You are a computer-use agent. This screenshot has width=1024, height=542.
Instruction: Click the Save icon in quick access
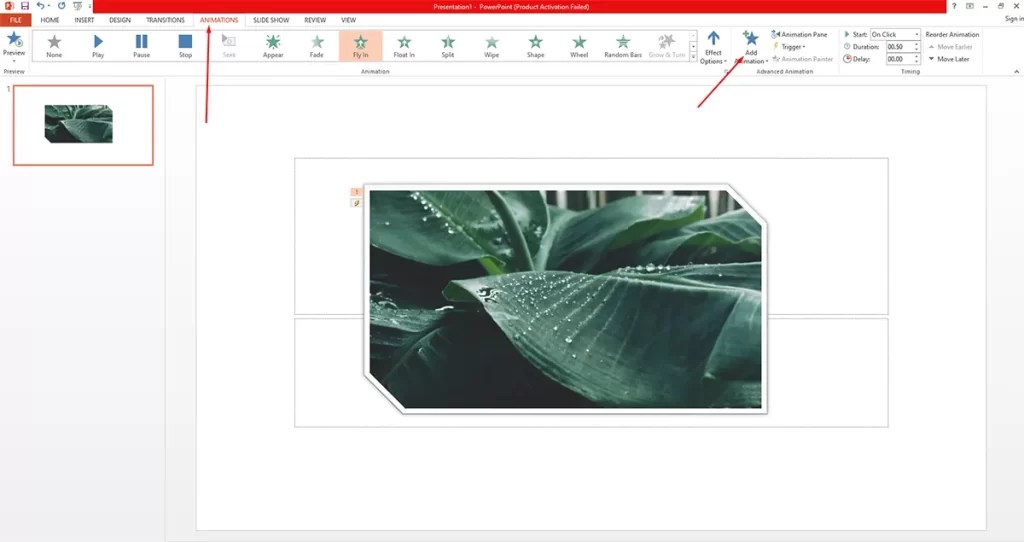click(x=24, y=6)
